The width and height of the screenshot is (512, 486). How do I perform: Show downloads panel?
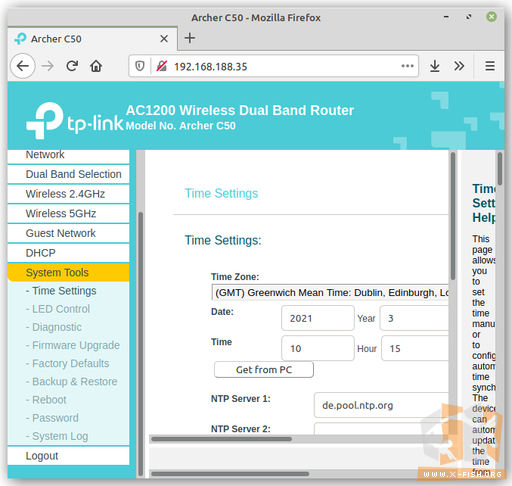[434, 66]
